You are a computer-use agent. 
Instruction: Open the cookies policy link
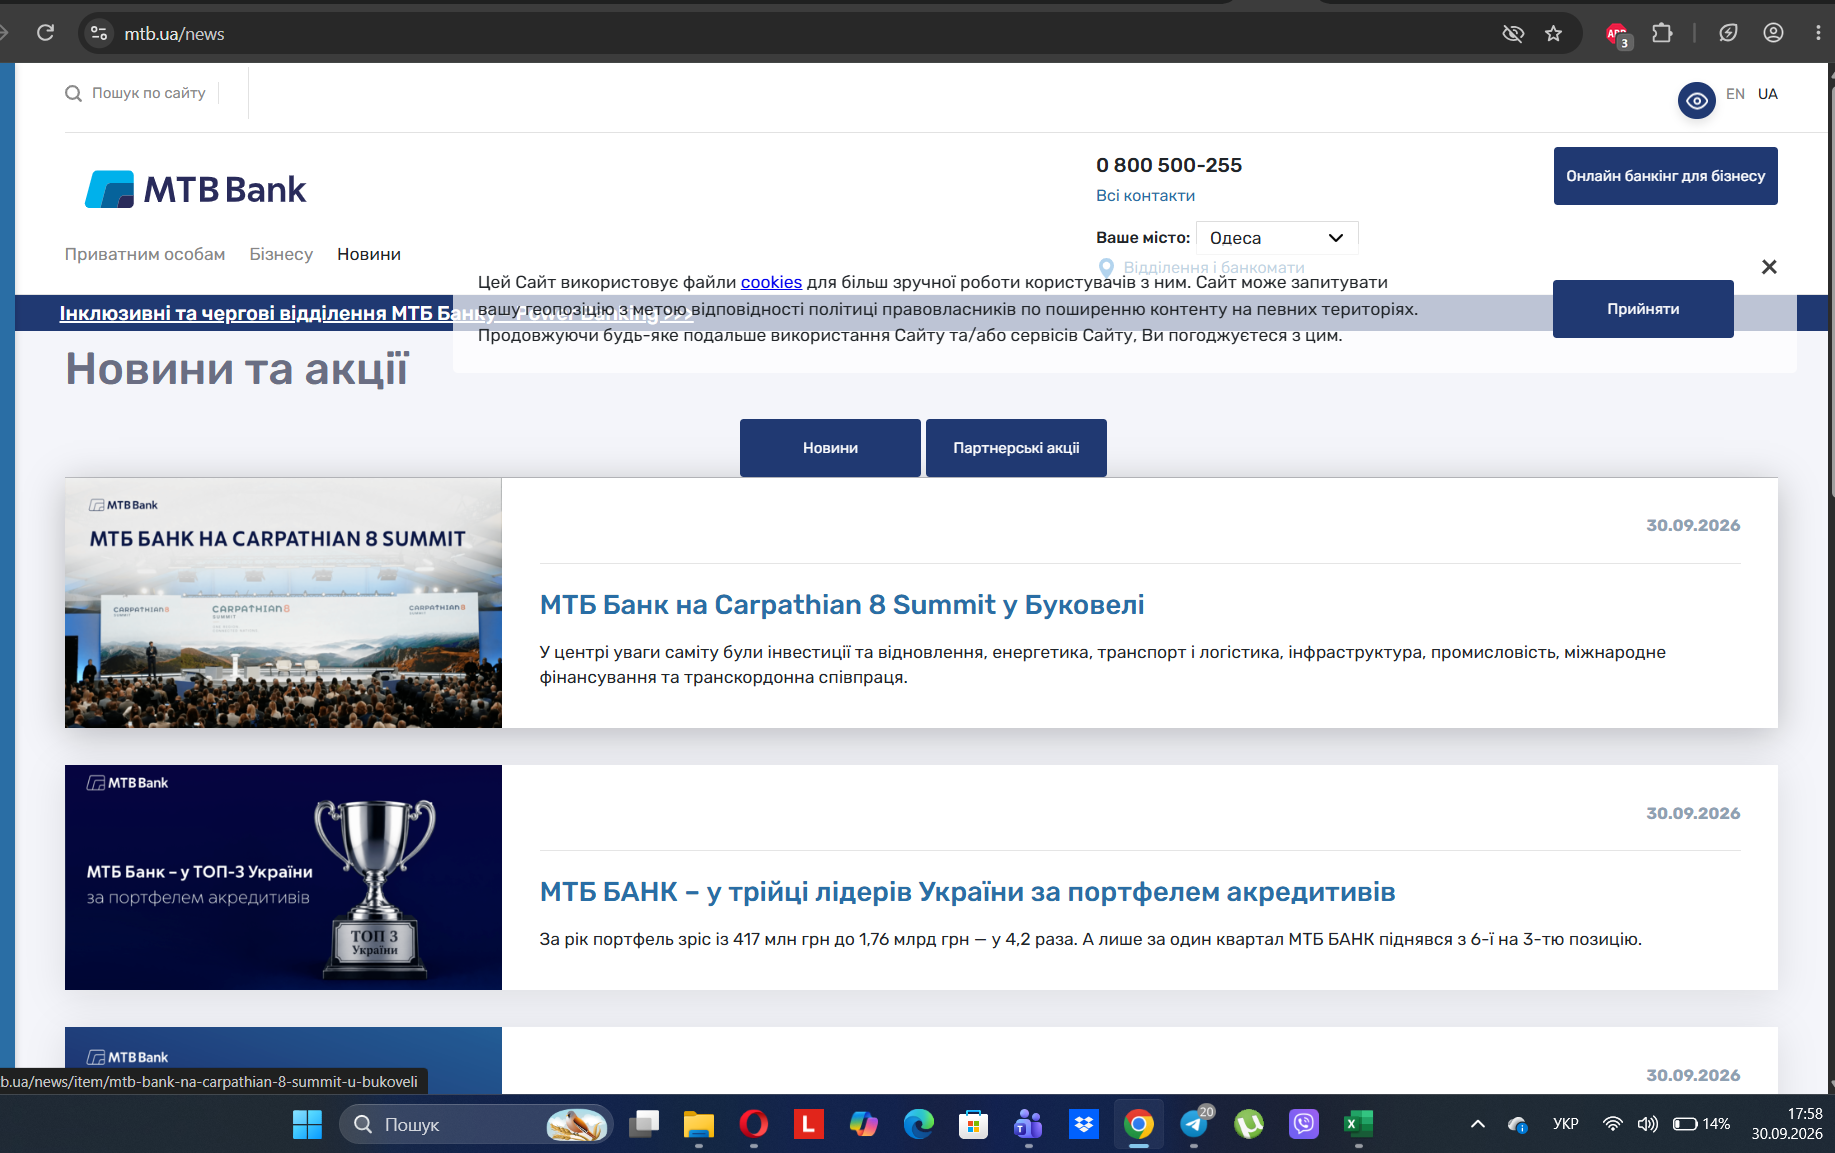pyautogui.click(x=771, y=282)
